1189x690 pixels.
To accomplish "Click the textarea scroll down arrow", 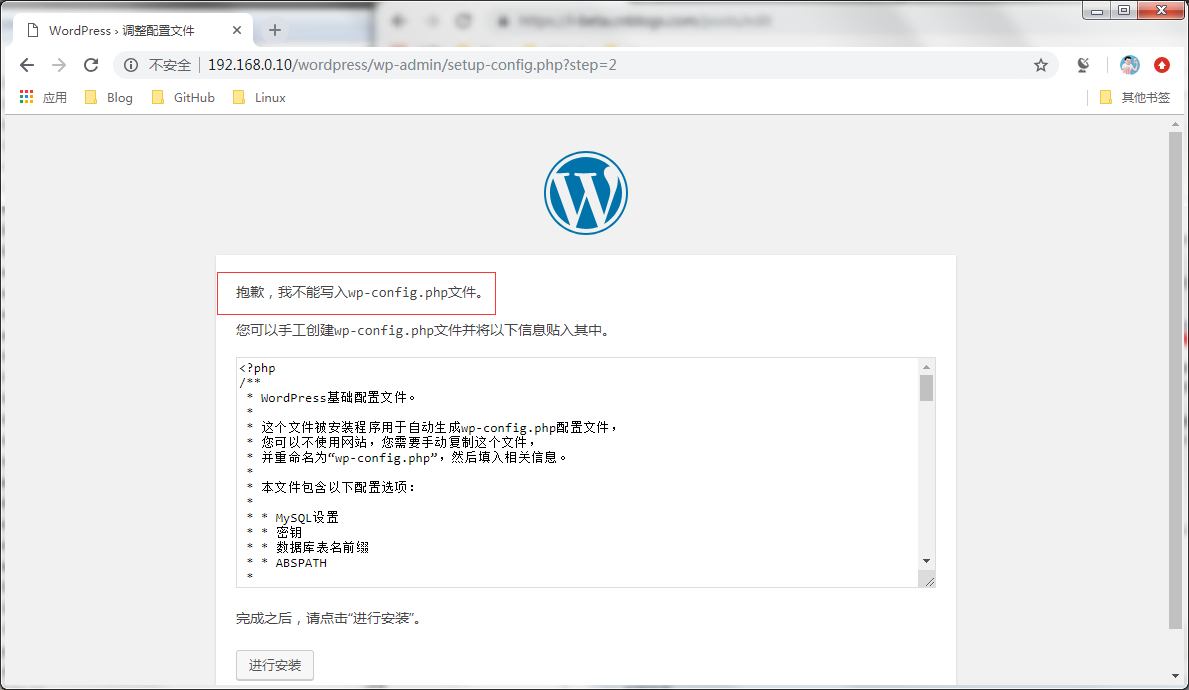I will pyautogui.click(x=926, y=561).
